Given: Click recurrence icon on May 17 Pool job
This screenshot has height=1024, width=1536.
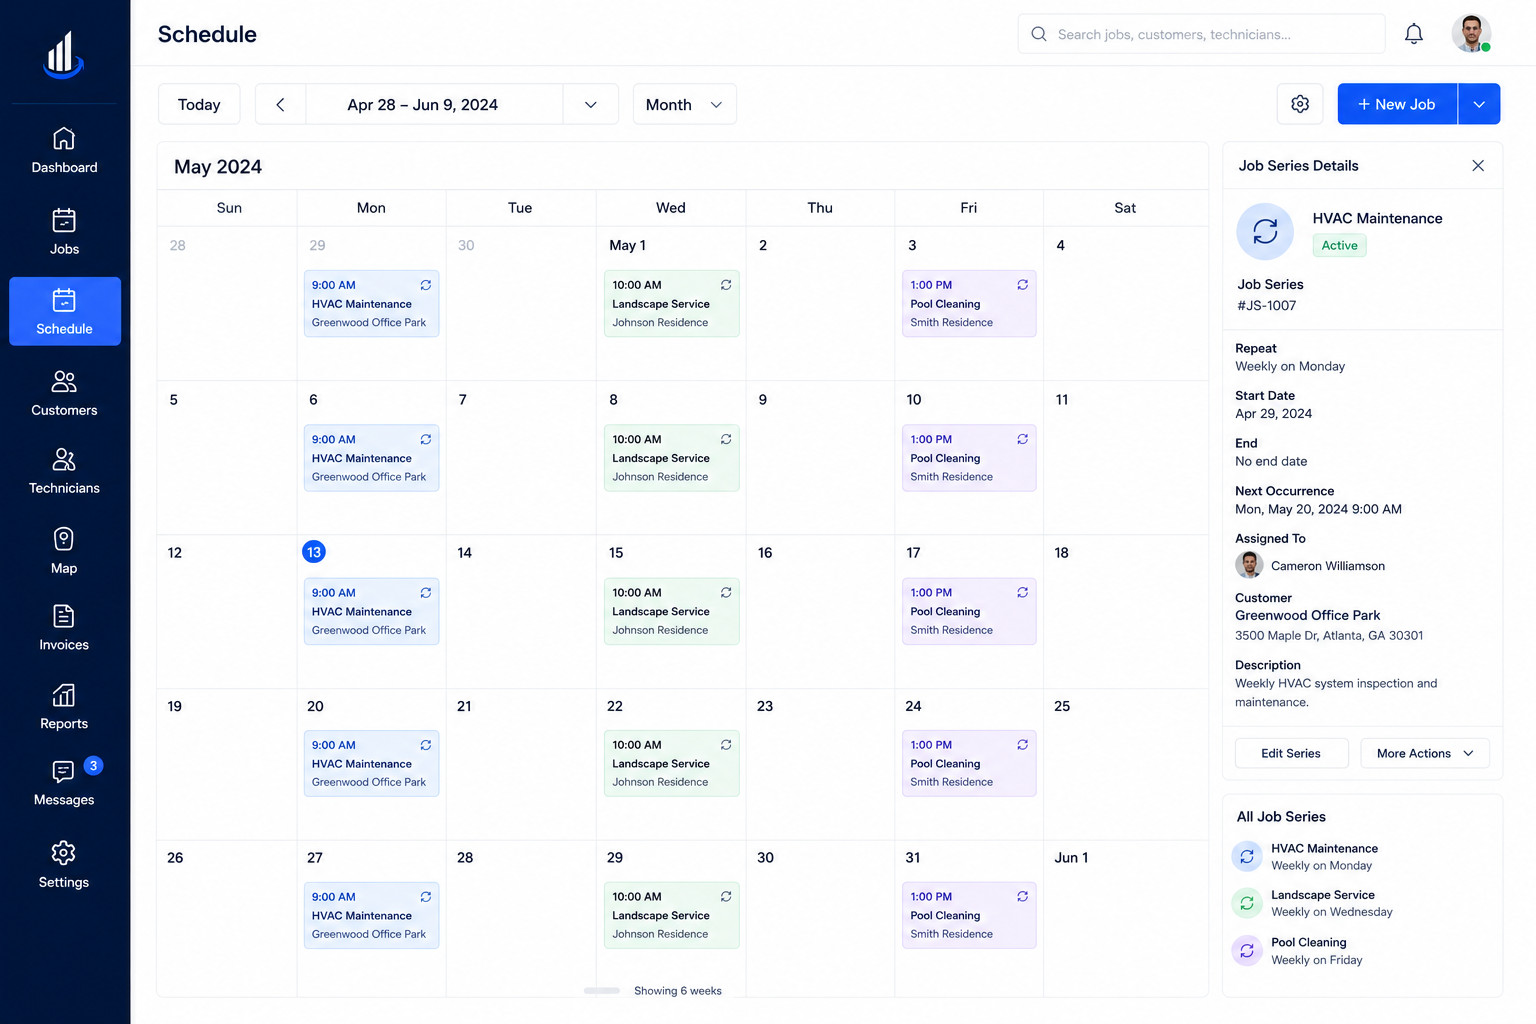Looking at the screenshot, I should coord(1023,592).
